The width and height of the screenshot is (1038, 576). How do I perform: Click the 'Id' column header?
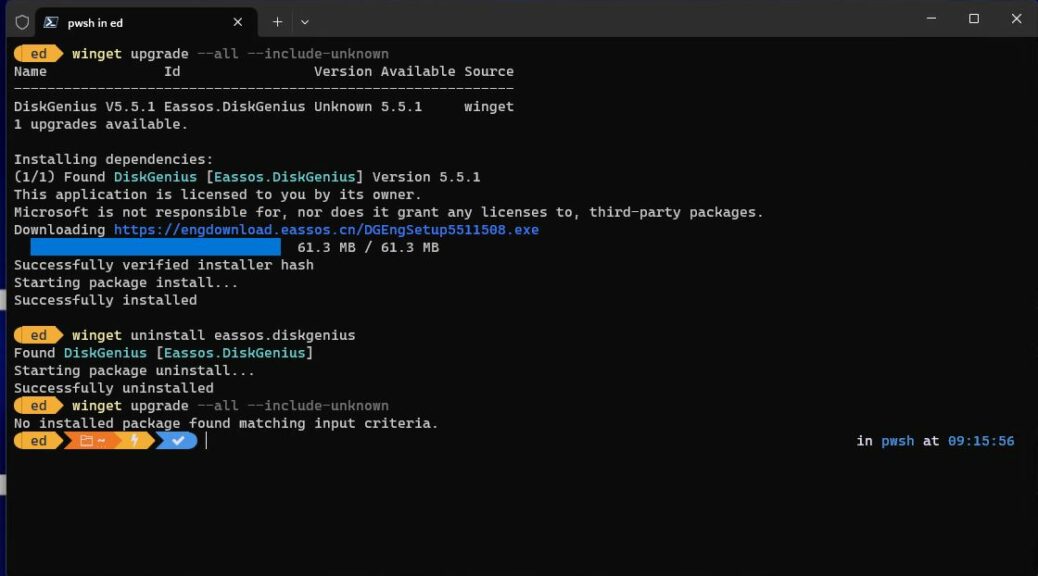click(172, 72)
